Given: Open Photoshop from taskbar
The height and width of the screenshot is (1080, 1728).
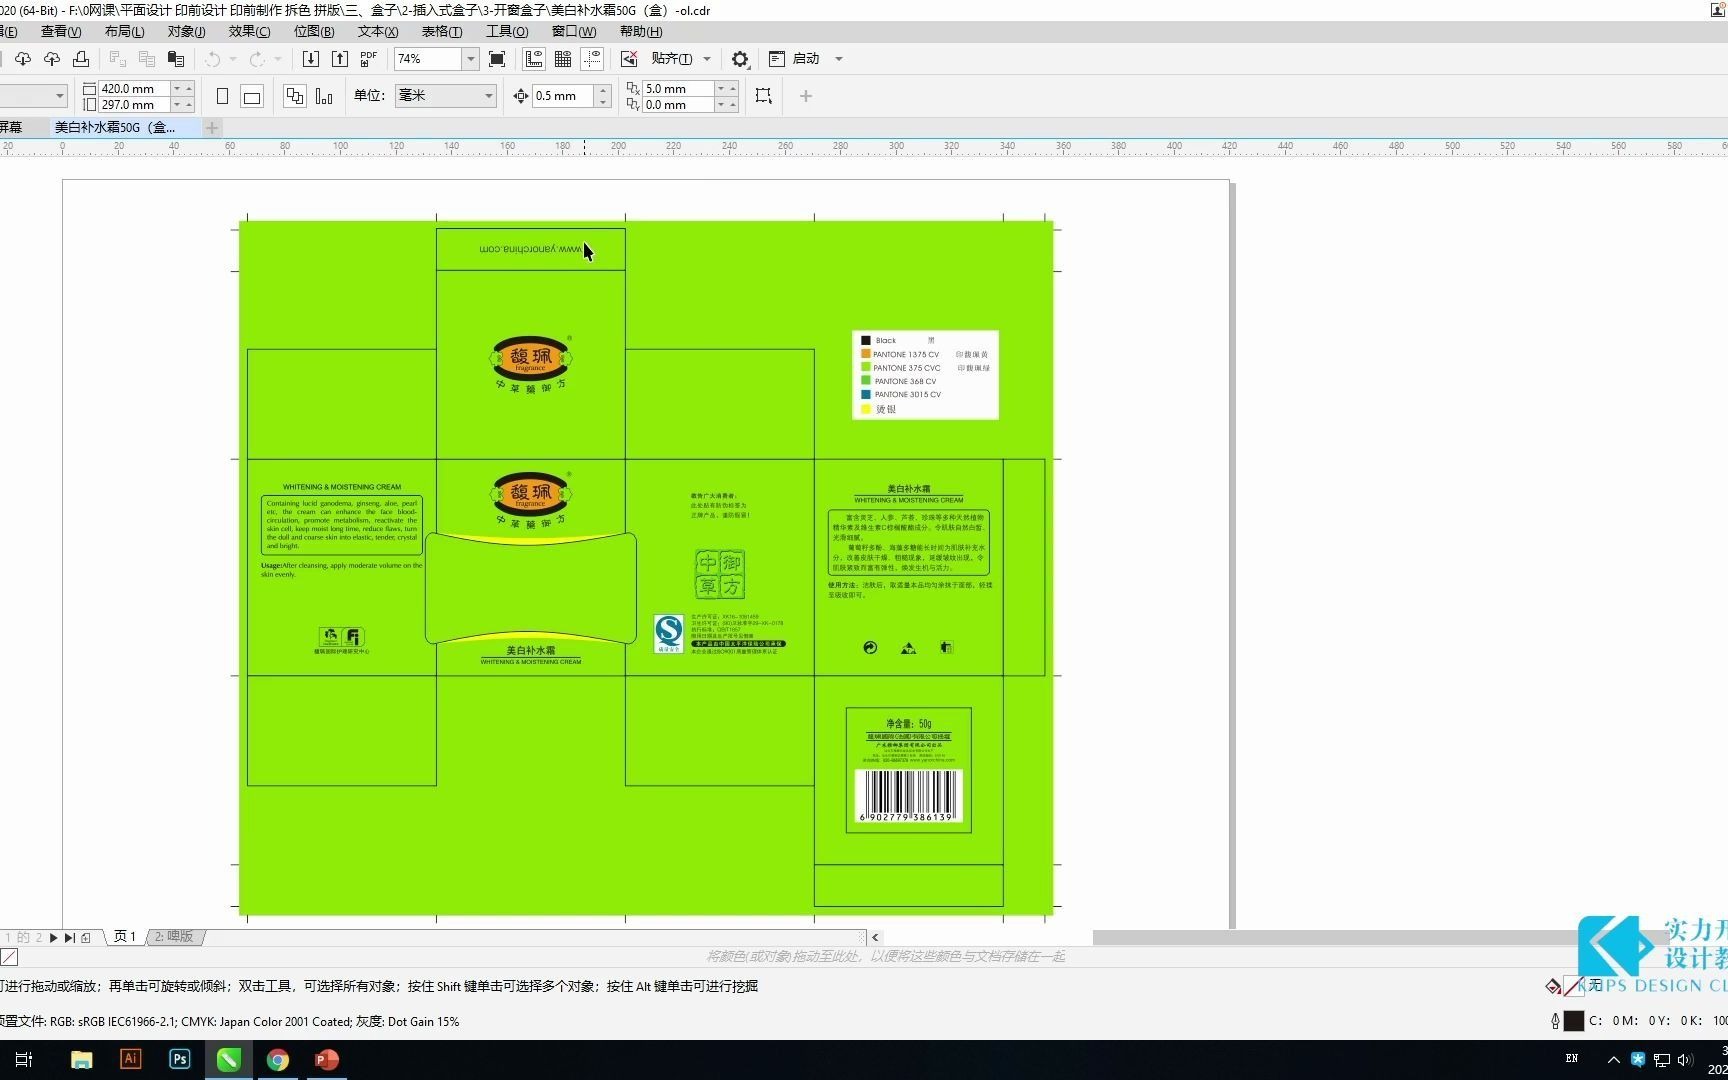Looking at the screenshot, I should coord(180,1059).
